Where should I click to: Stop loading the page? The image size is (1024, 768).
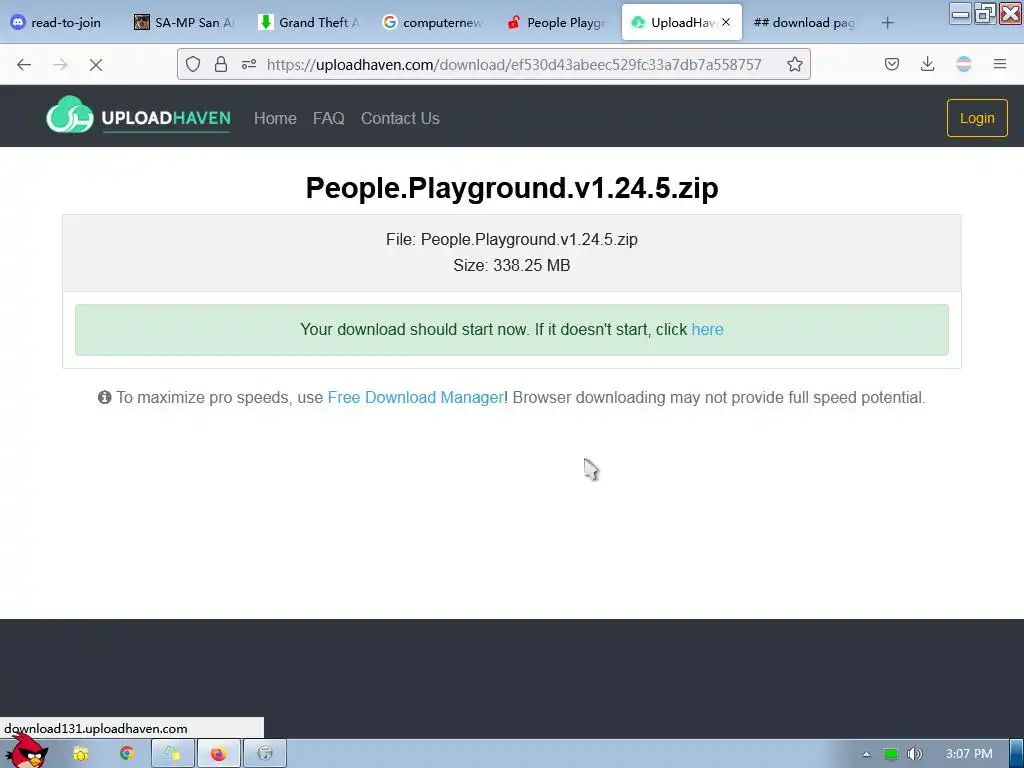[96, 65]
